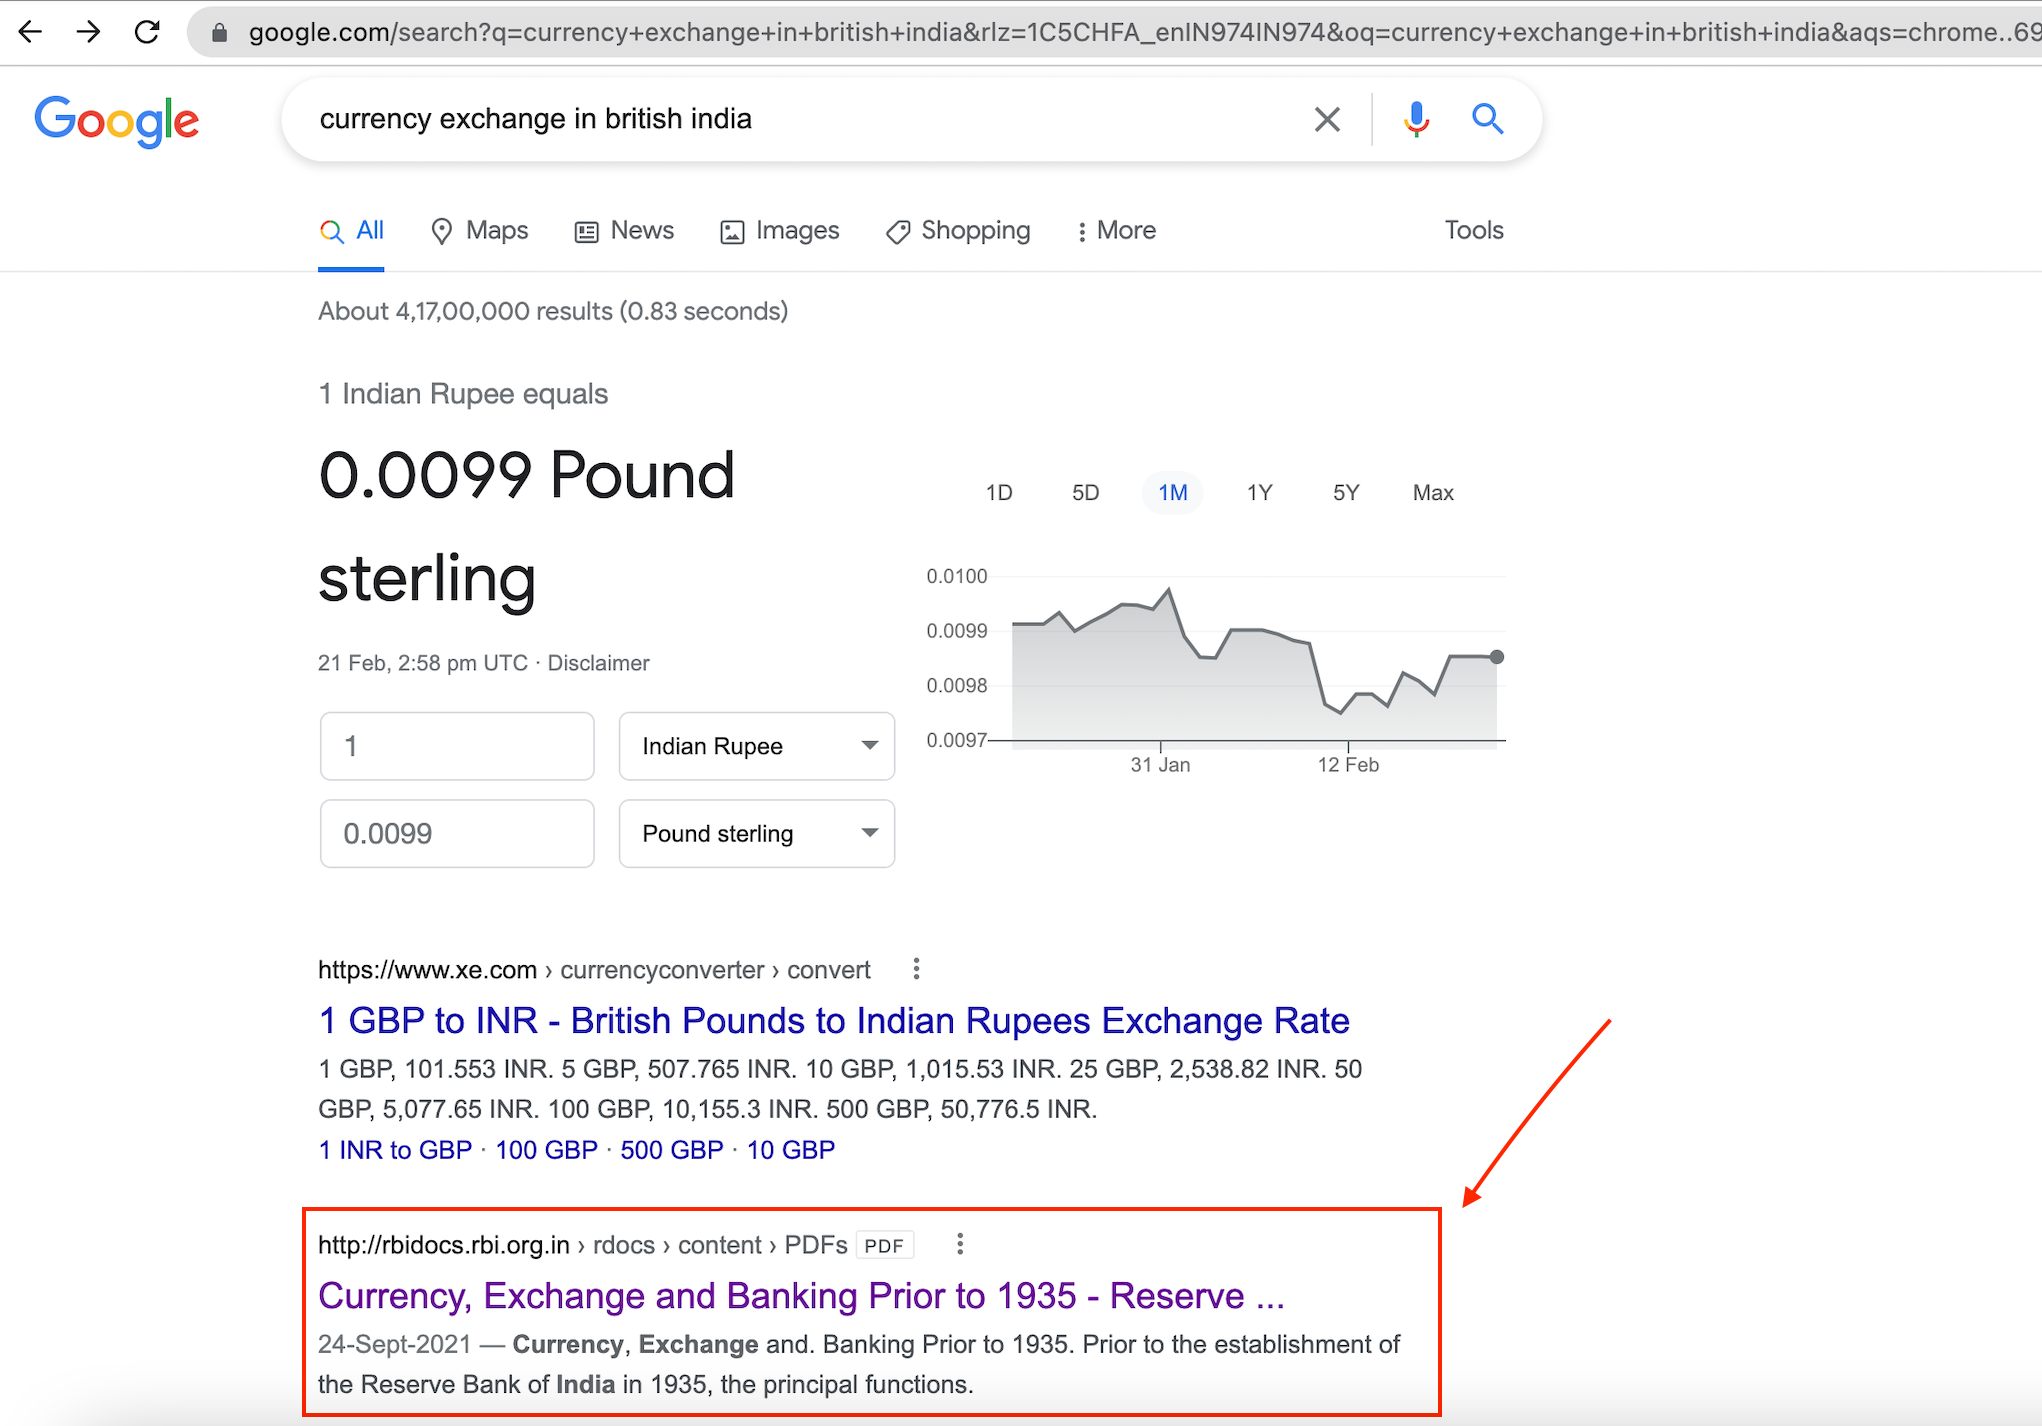Open options menu on the rbidocs.rbi.org.in result
Image resolution: width=2042 pixels, height=1426 pixels.
click(x=959, y=1244)
